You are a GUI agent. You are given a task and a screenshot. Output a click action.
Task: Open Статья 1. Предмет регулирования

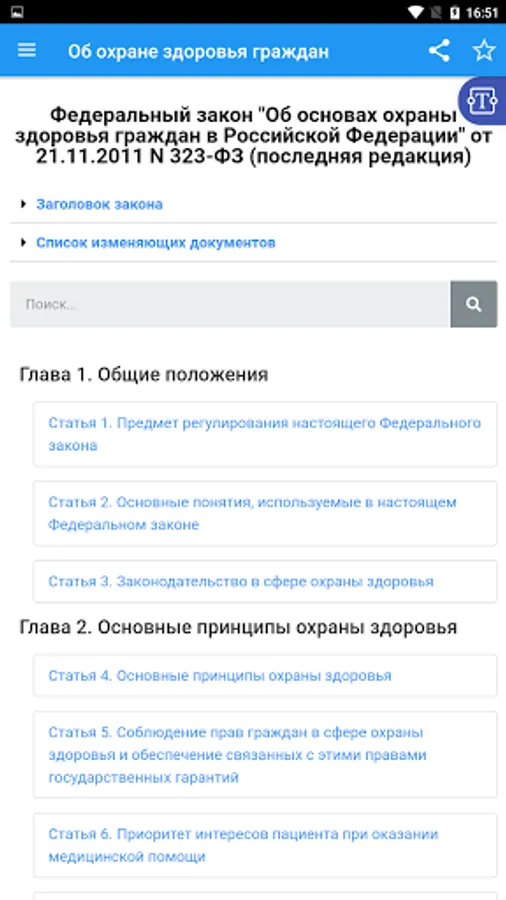click(265, 435)
